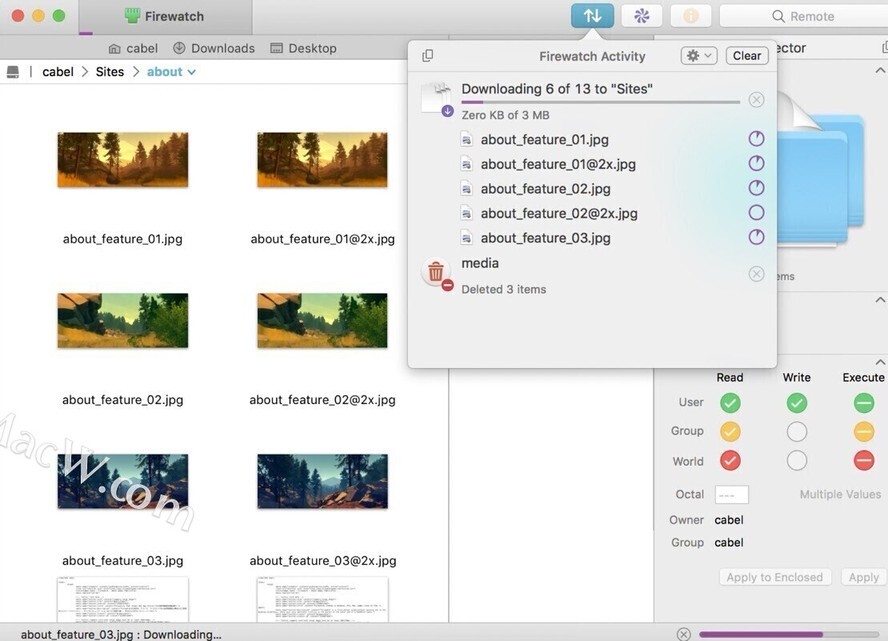The height and width of the screenshot is (641, 888).
Task: Click the detach icon in Firewatch Activity
Action: coord(428,55)
